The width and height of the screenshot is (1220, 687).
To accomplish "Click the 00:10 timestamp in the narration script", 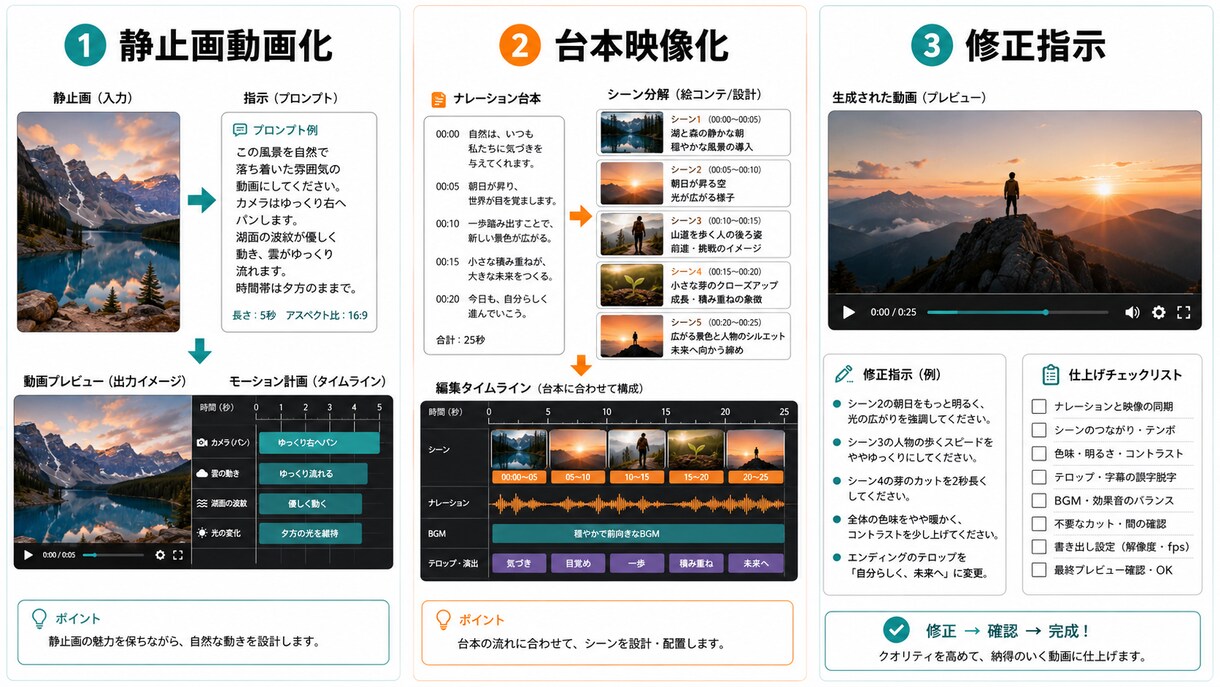I will coord(447,224).
